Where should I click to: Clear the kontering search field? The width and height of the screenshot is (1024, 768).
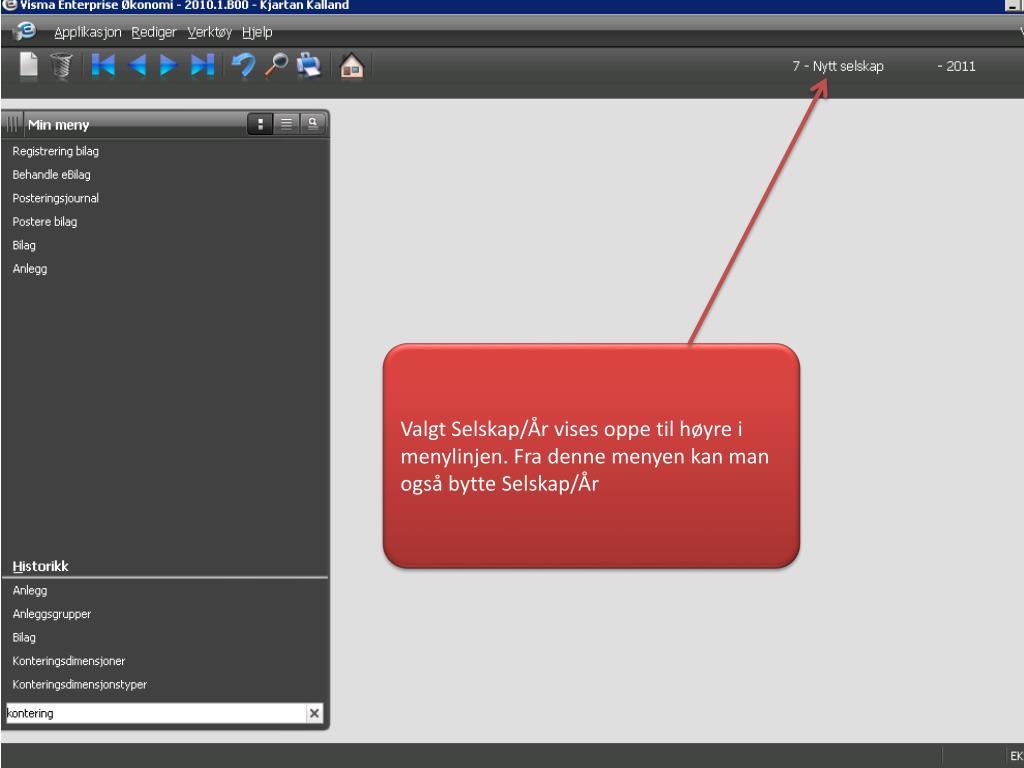point(314,713)
